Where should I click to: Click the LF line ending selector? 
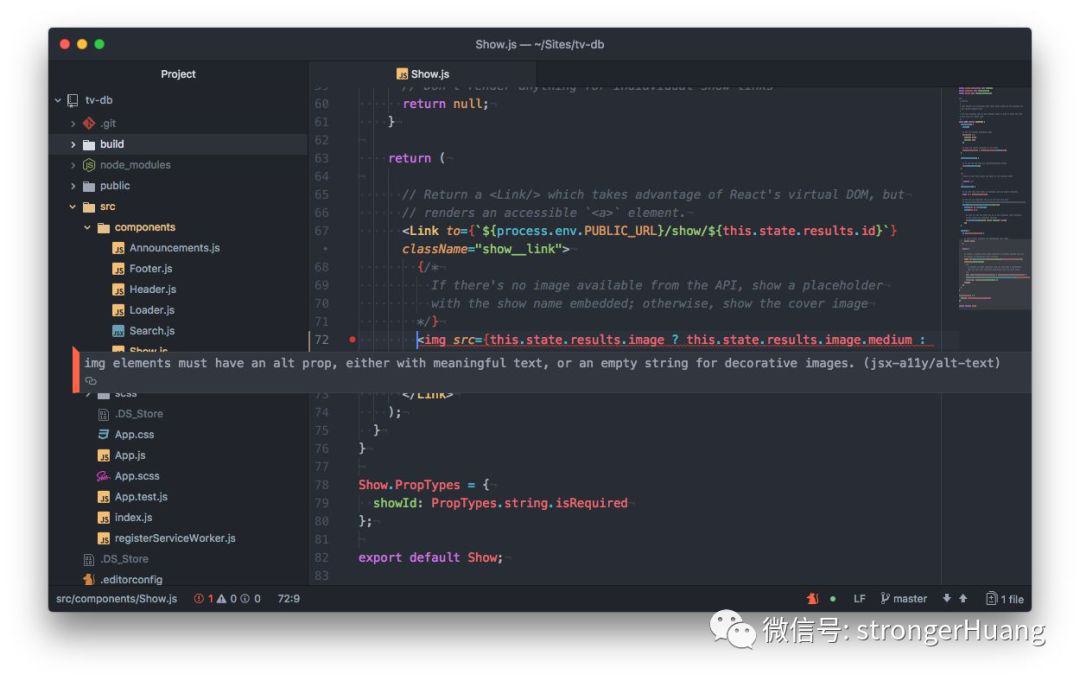860,598
